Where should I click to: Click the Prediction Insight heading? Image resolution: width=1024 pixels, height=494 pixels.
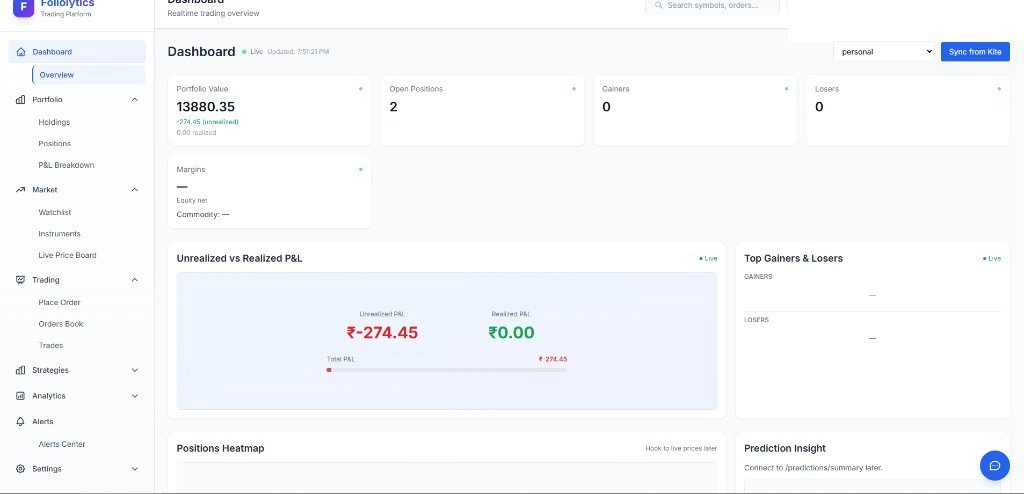click(x=785, y=448)
